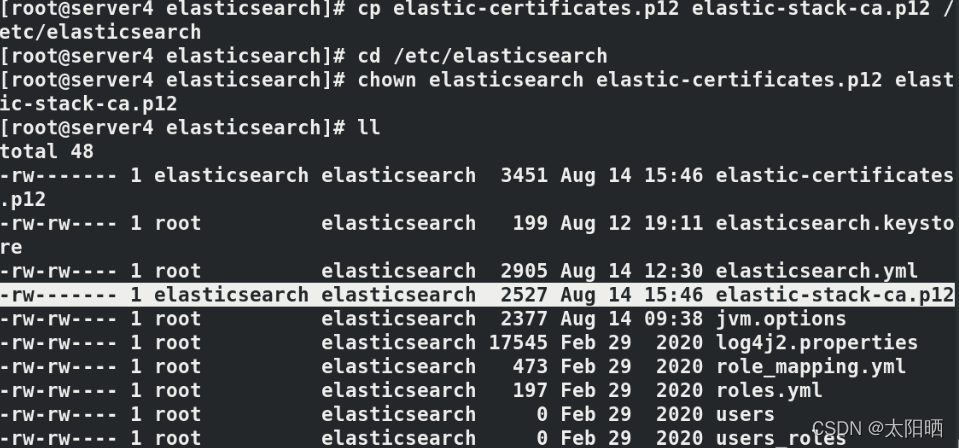
Task: Click the elastic-certificates file name in listing
Action: point(835,175)
